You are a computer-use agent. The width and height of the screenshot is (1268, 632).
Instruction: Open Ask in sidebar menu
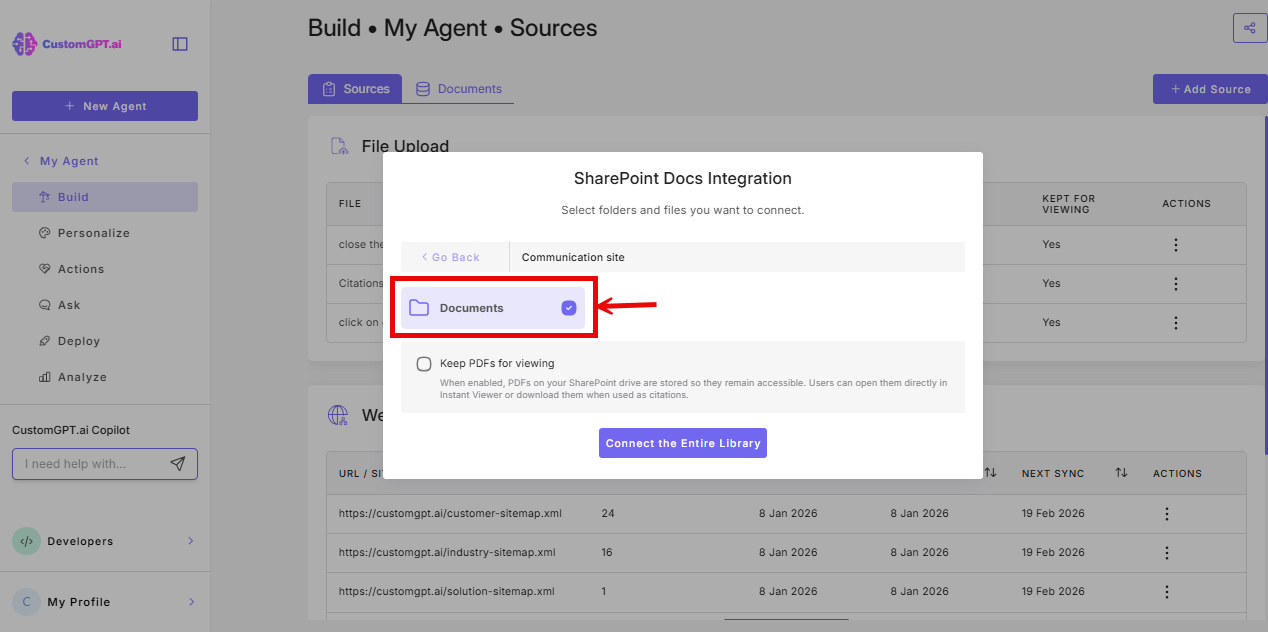coord(105,305)
